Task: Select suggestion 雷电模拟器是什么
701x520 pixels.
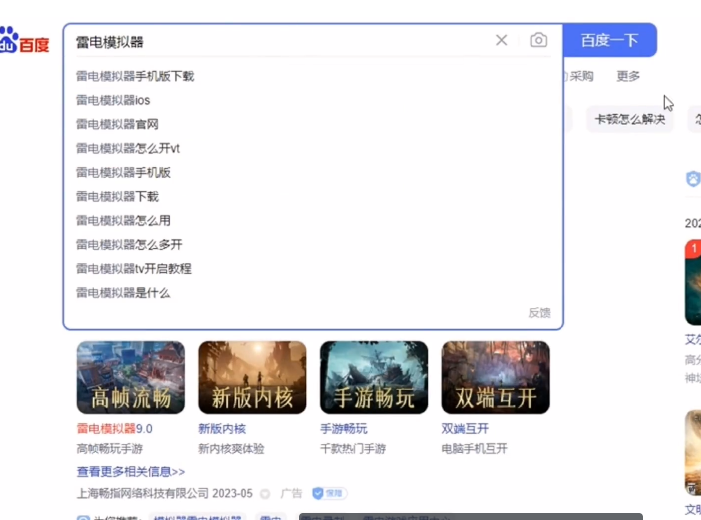Action: pos(123,293)
